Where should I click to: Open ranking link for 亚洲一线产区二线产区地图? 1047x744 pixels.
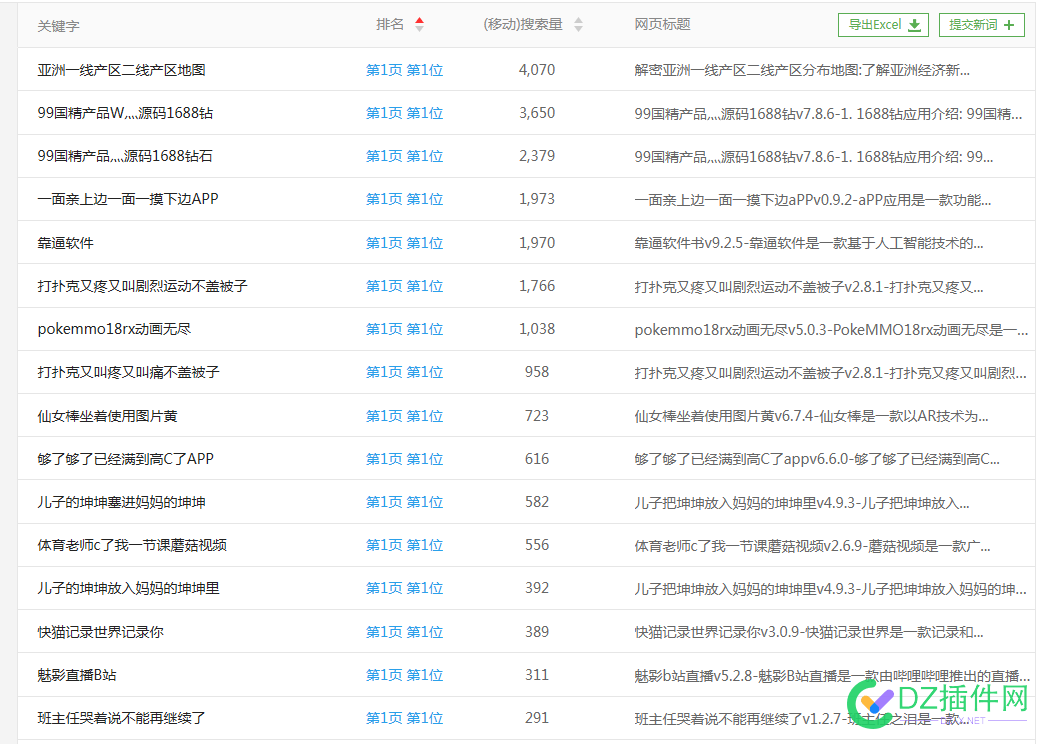coord(404,70)
